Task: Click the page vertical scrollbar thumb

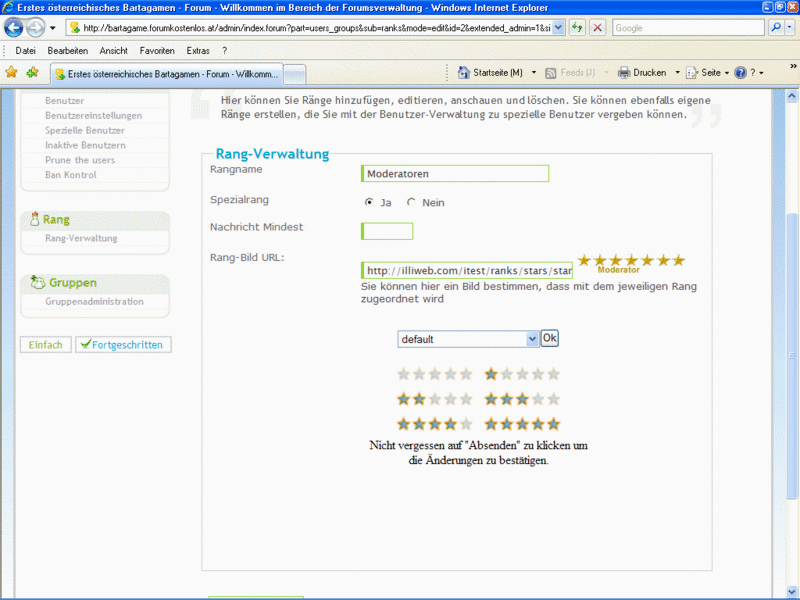Action: (x=791, y=356)
